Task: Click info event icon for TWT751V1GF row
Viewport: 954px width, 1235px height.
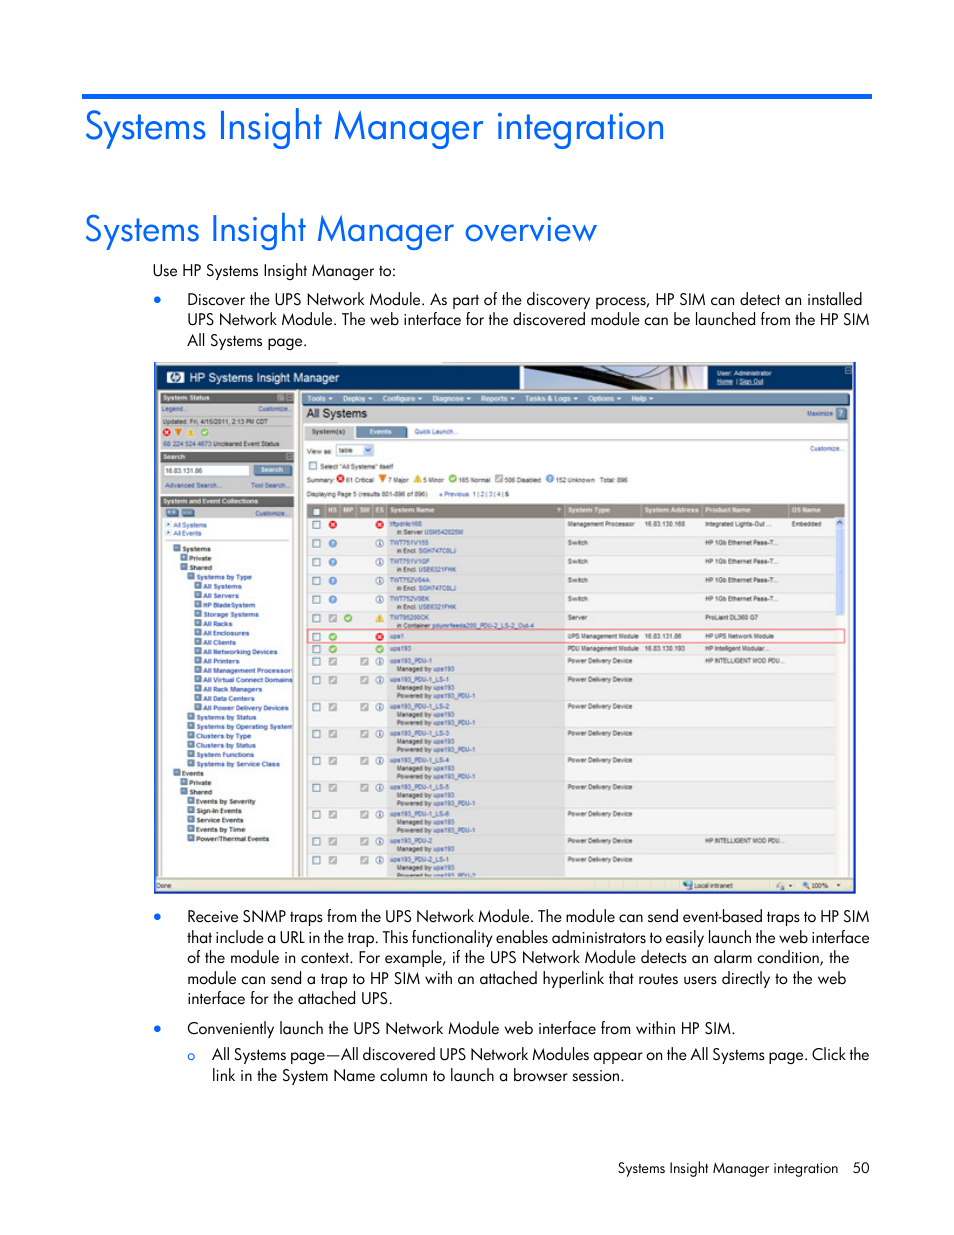Action: pyautogui.click(x=380, y=562)
